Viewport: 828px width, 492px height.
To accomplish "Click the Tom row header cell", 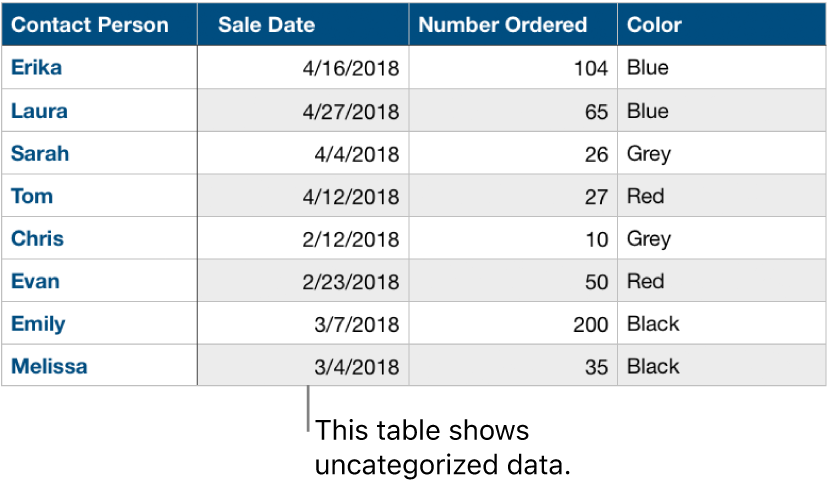I will [32, 196].
